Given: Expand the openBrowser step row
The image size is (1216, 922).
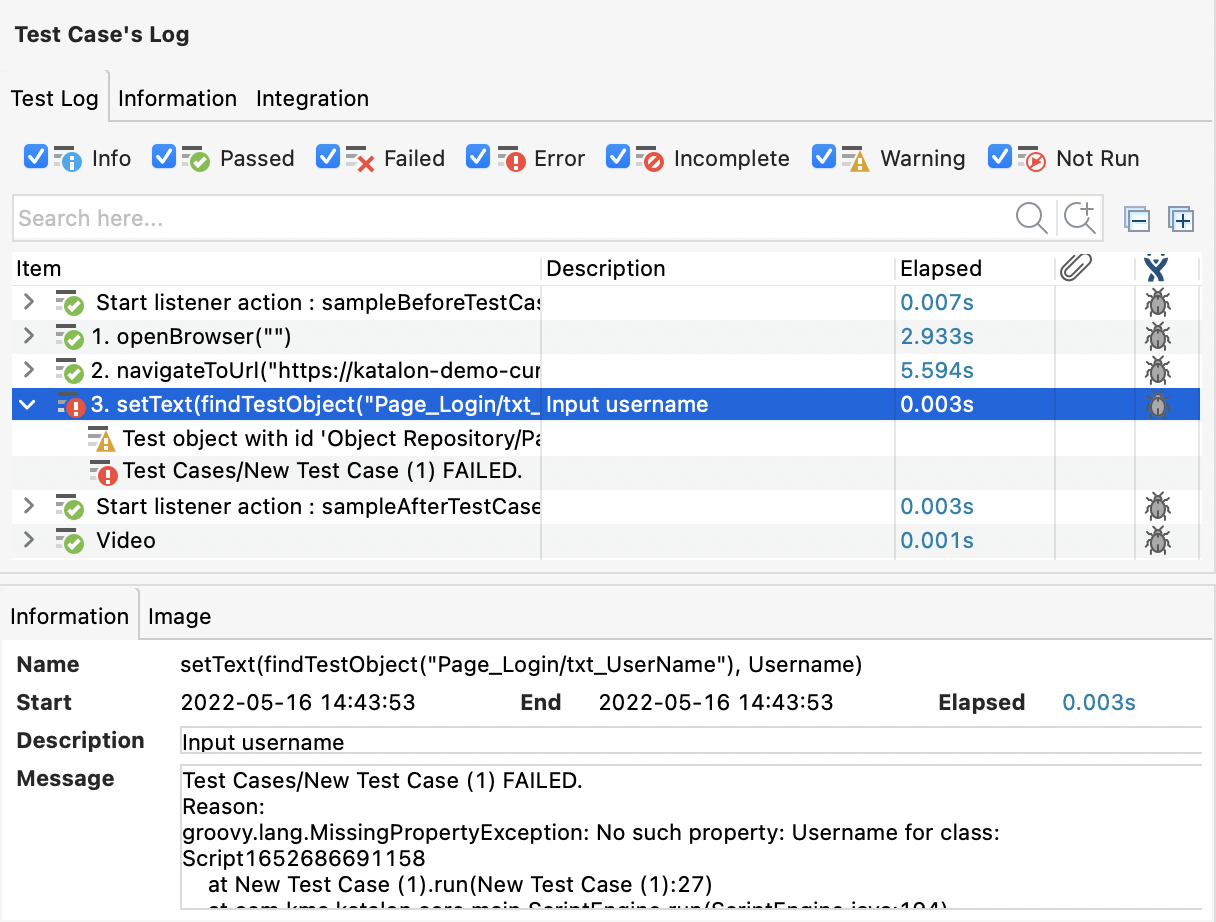Looking at the screenshot, I should 28,336.
